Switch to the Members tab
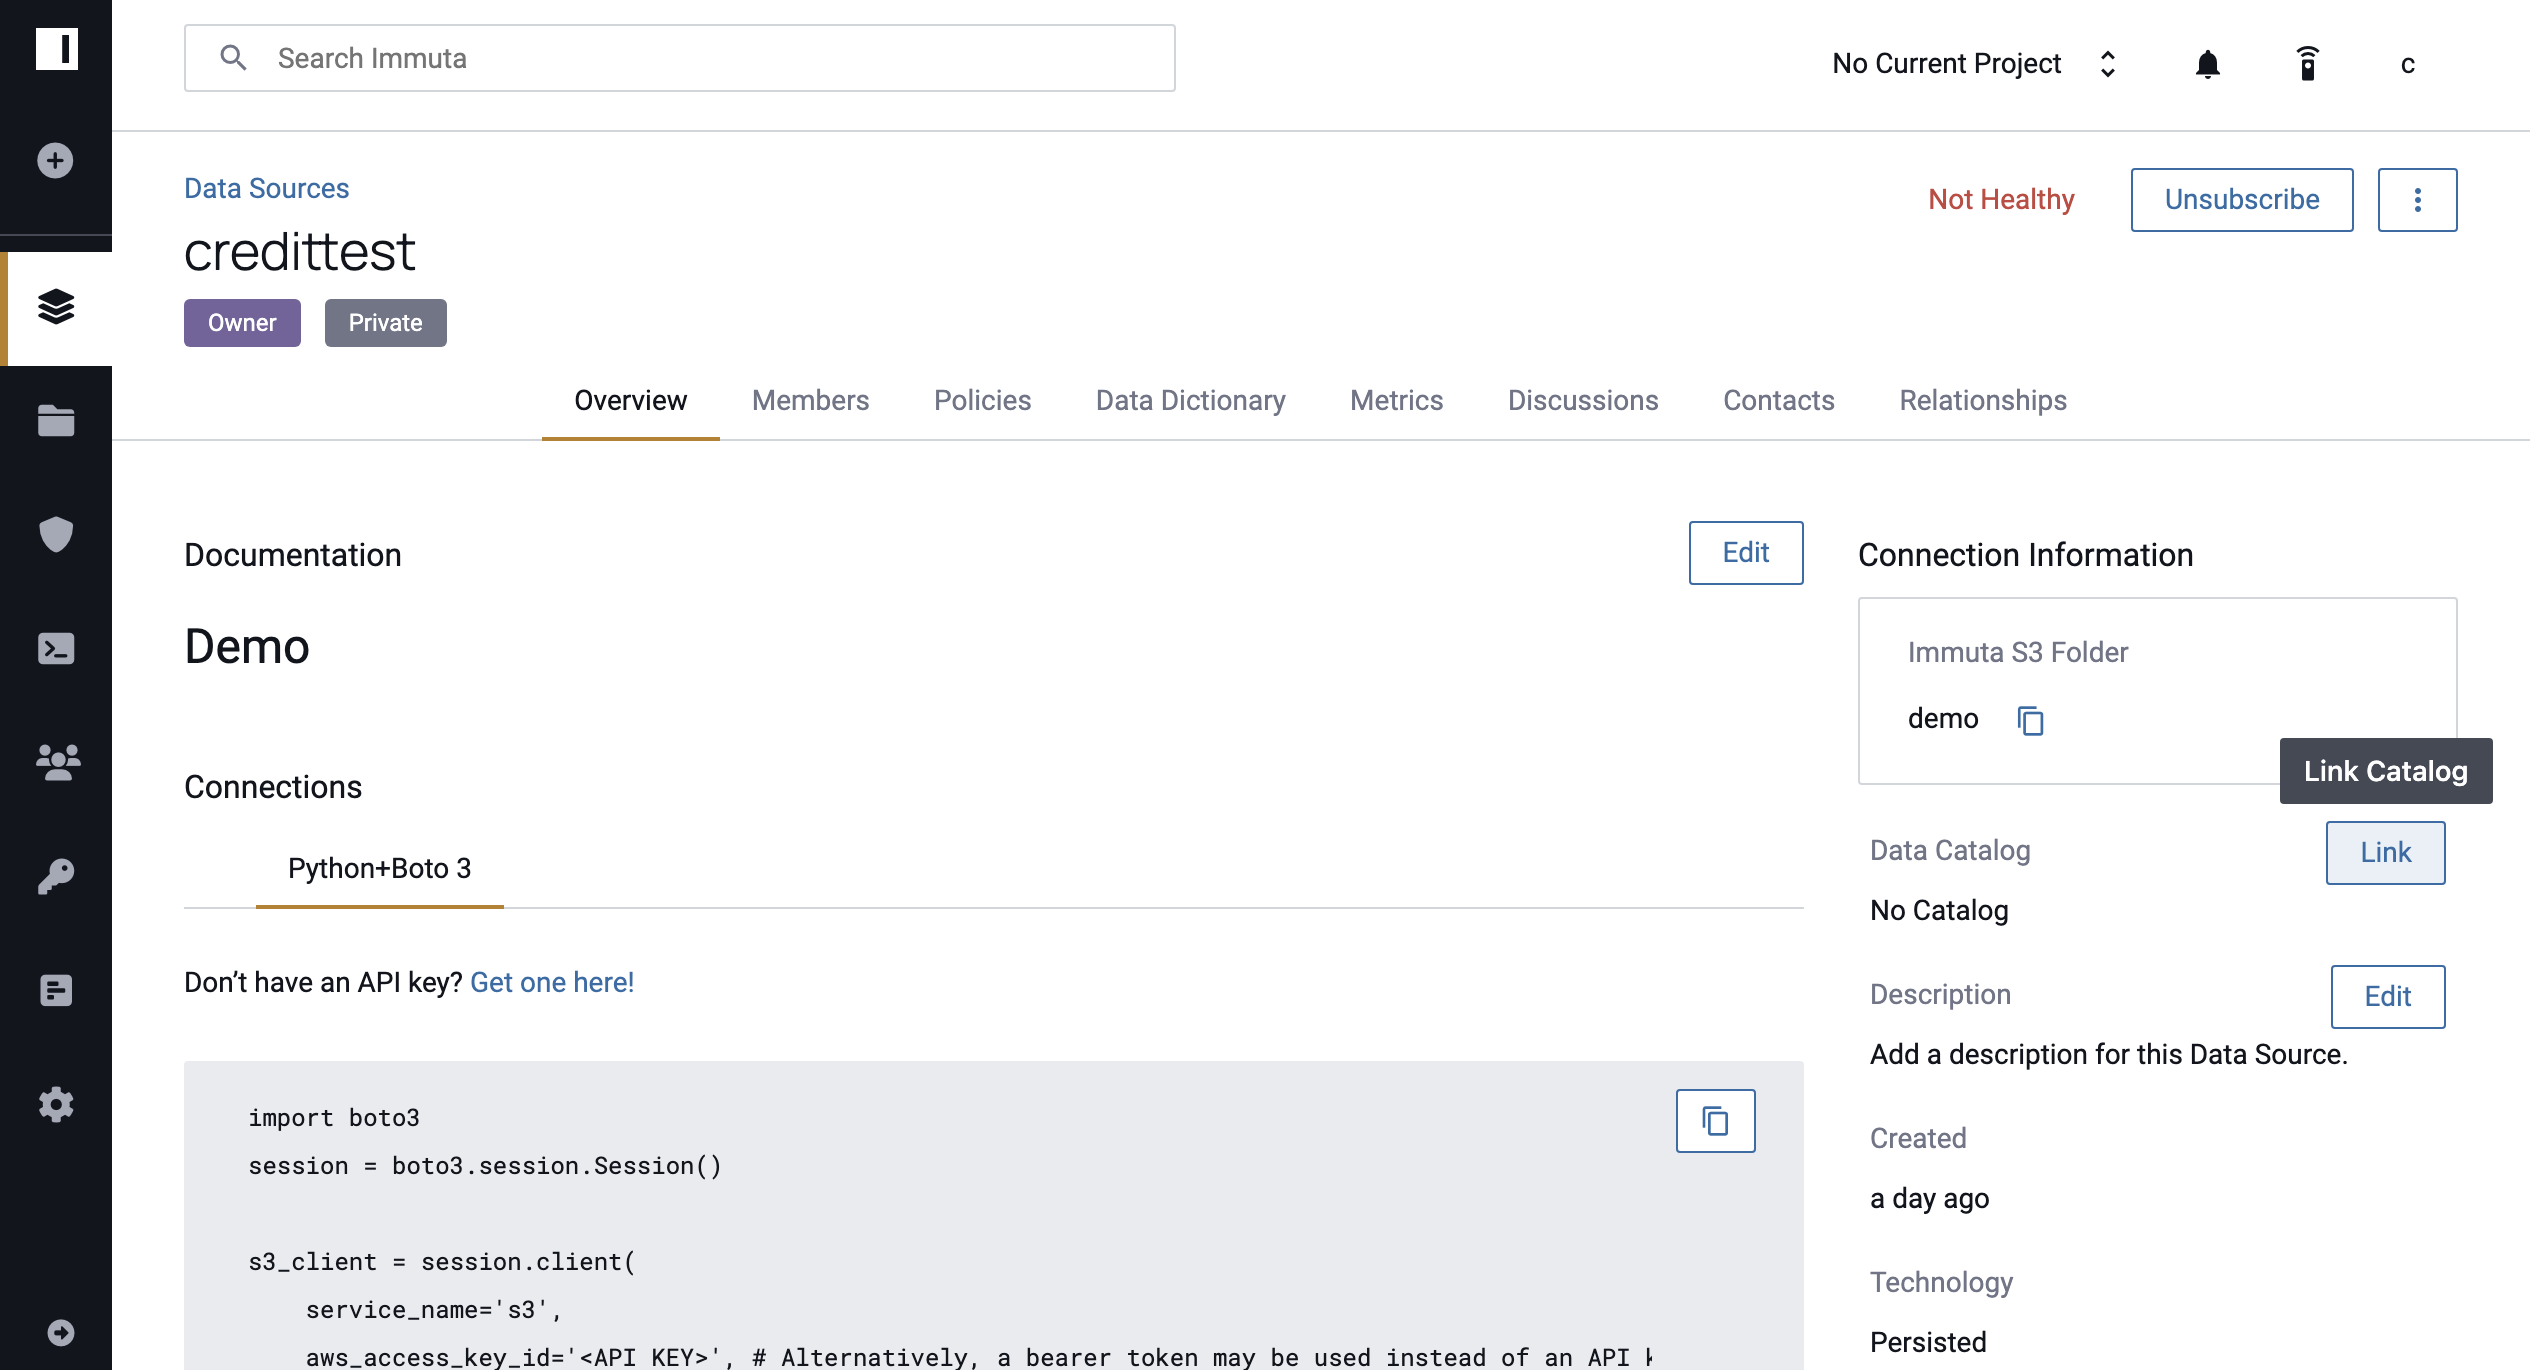Viewport: 2530px width, 1370px height. [x=810, y=401]
